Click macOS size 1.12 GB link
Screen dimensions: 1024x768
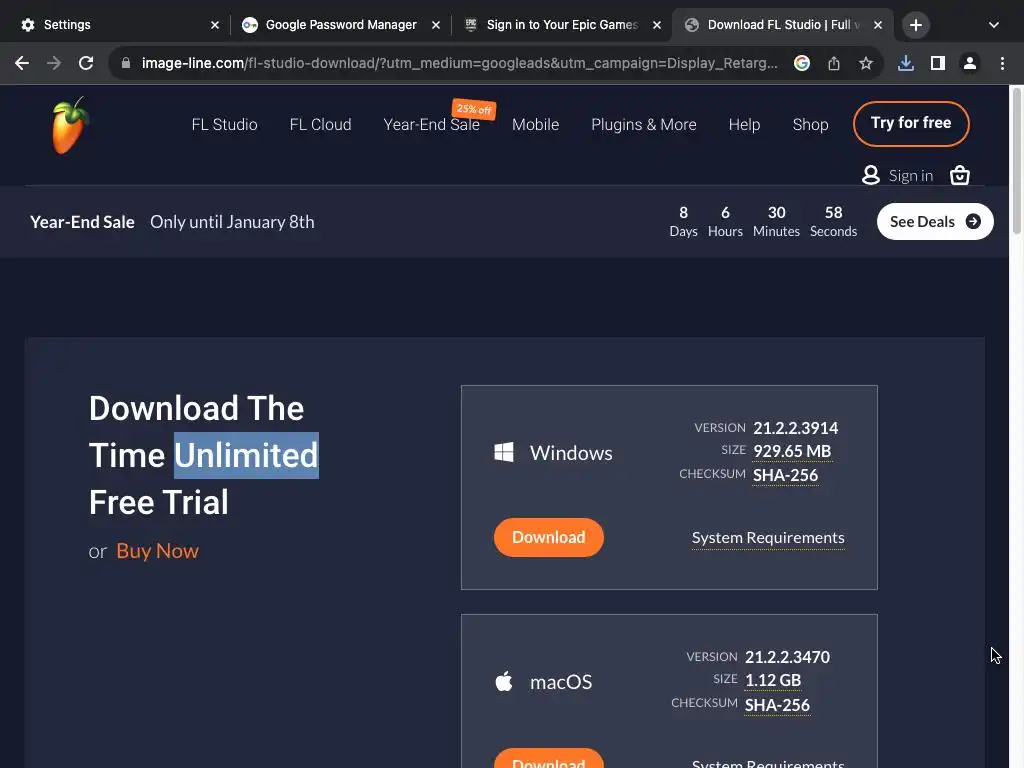(773, 680)
